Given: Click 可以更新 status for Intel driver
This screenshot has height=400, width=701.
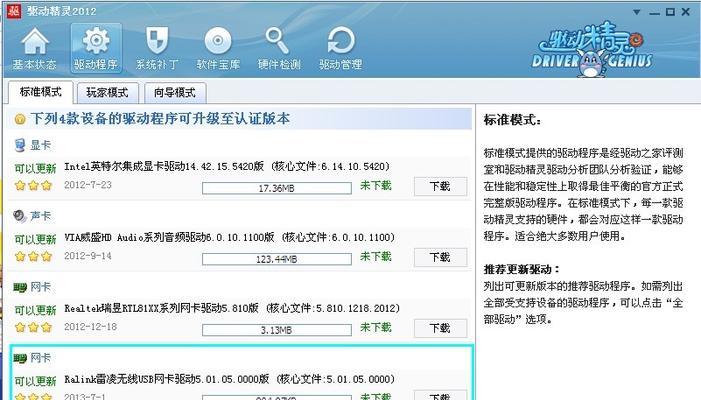Looking at the screenshot, I should [35, 168].
